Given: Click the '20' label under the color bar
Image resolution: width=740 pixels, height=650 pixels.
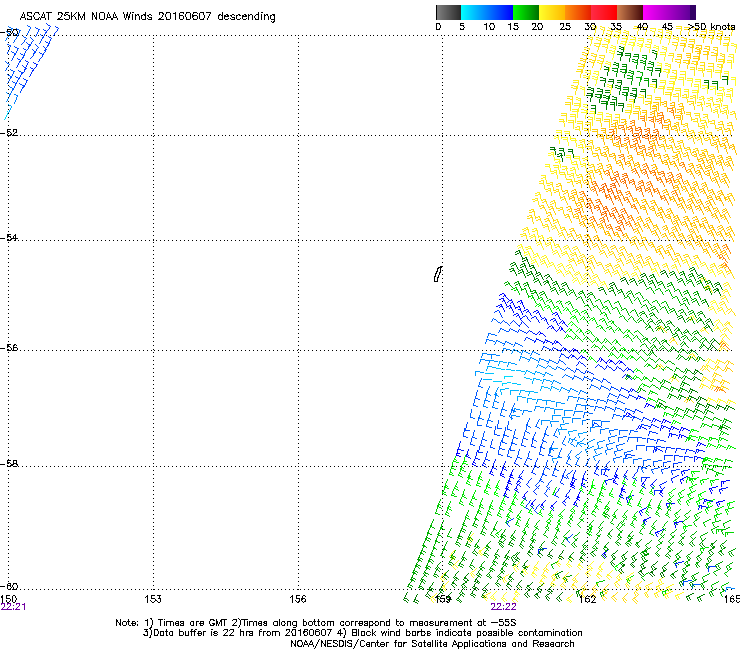Looking at the screenshot, I should click(x=537, y=26).
